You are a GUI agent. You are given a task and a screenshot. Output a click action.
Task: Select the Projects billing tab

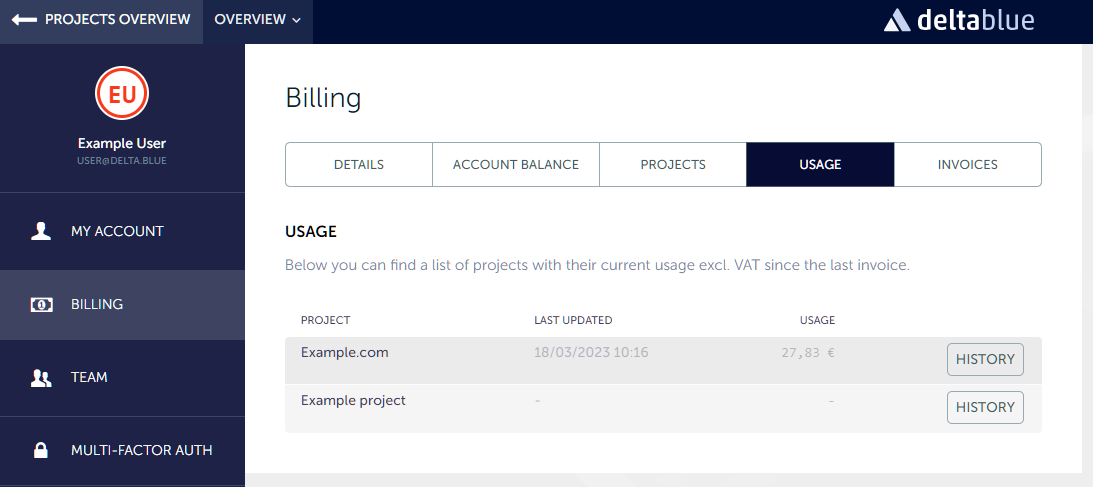pos(673,165)
